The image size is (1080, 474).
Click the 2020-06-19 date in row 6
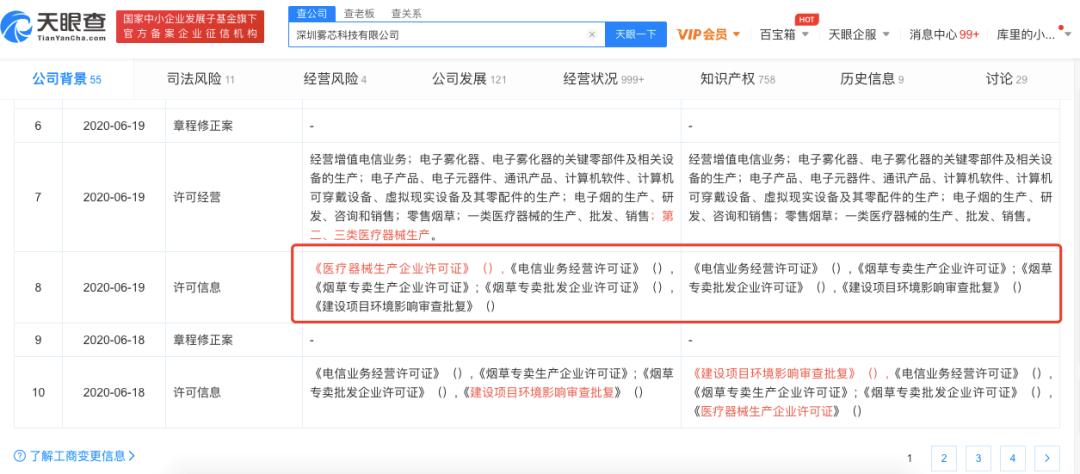[x=114, y=126]
